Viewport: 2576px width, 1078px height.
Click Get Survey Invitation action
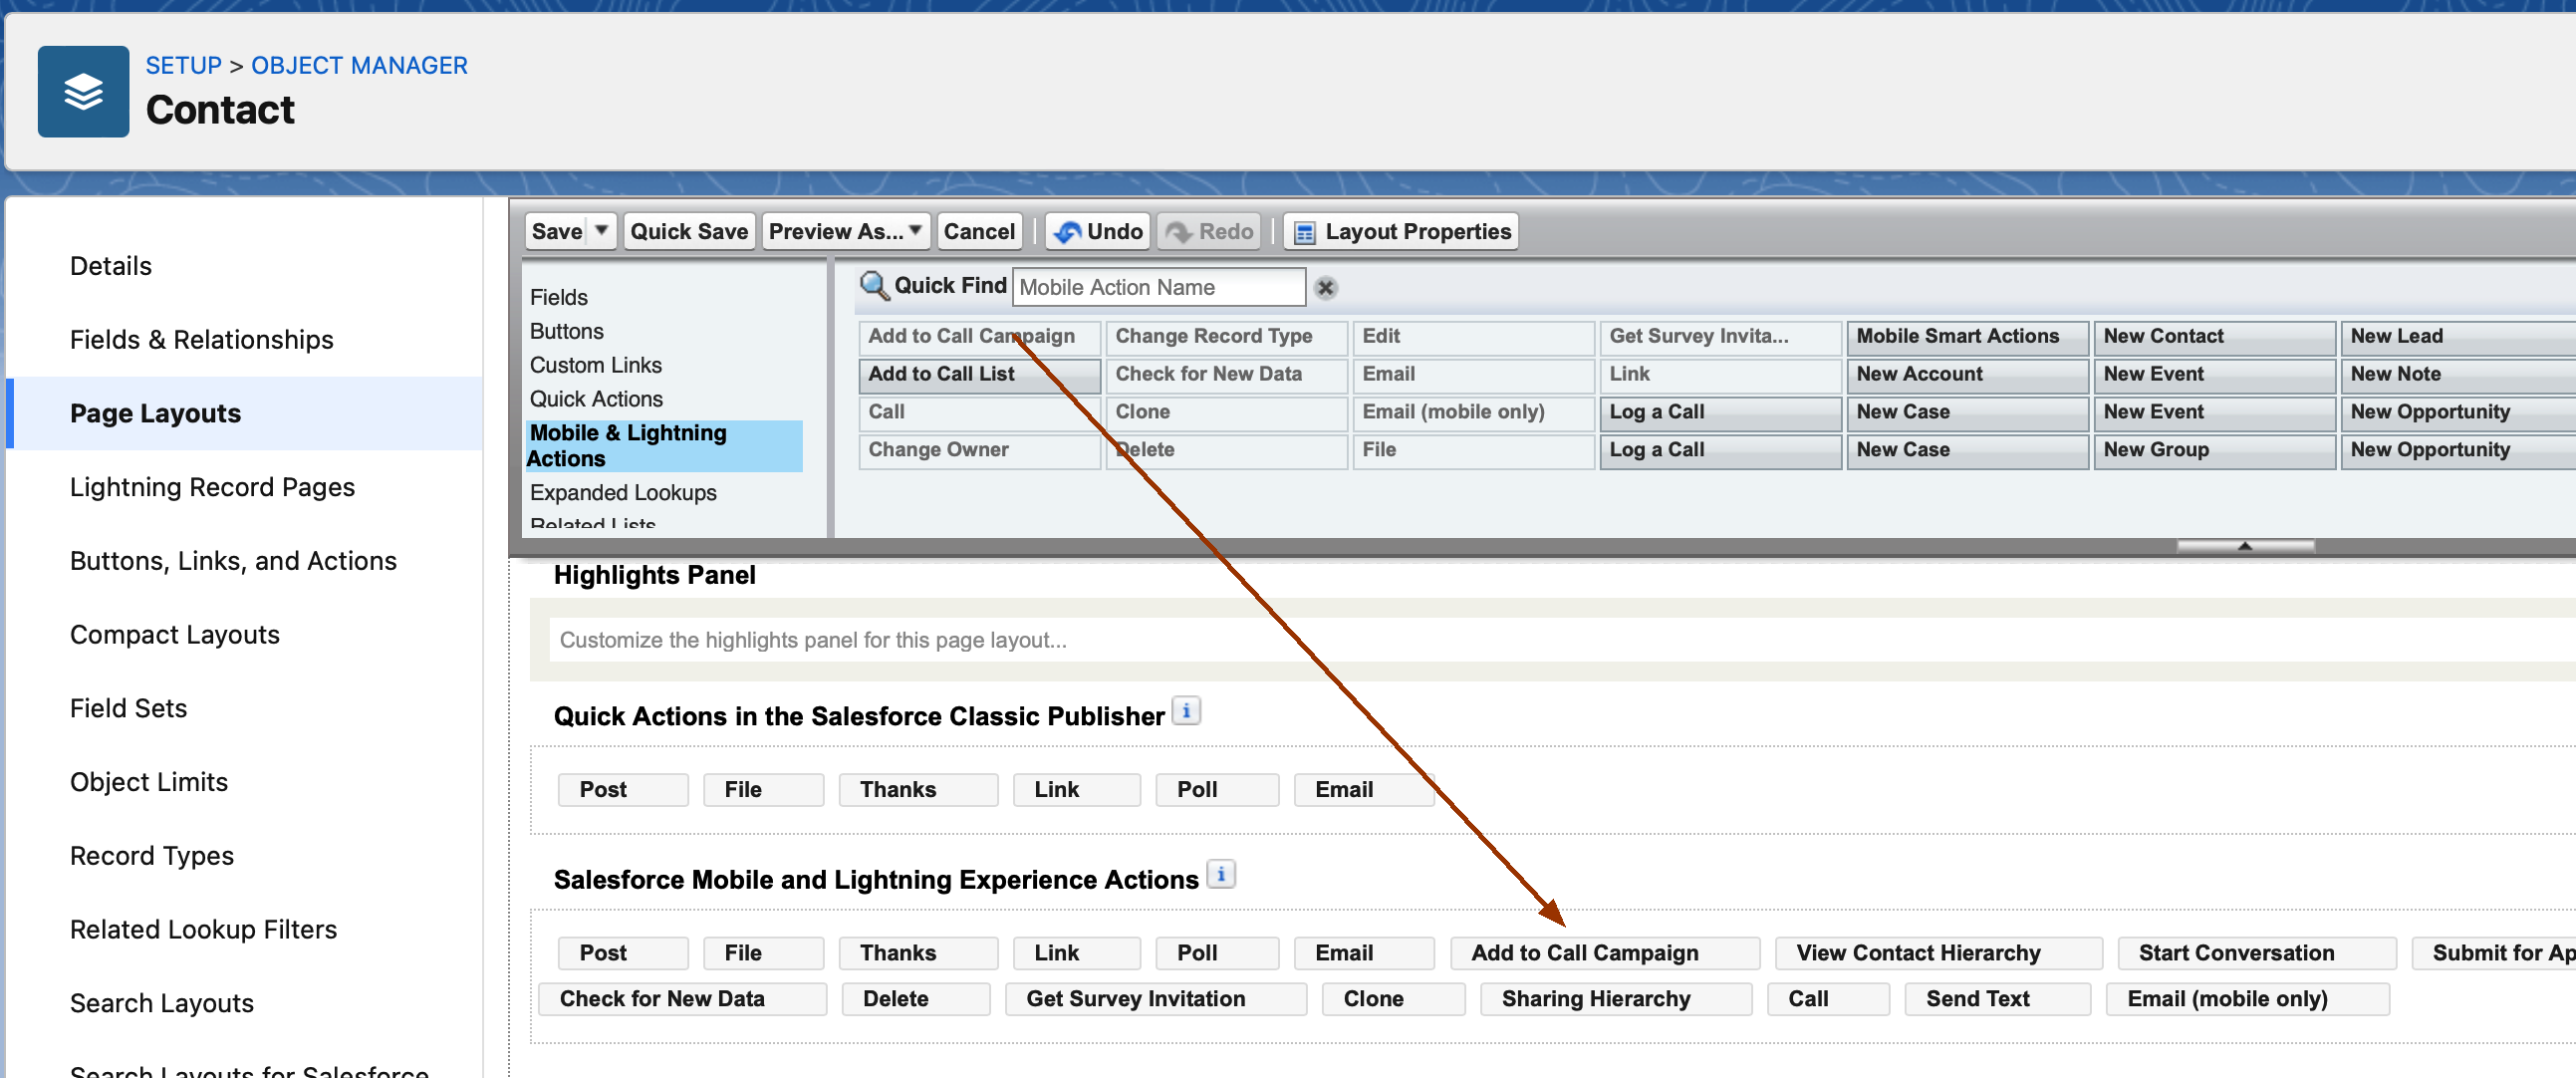click(x=1155, y=1000)
